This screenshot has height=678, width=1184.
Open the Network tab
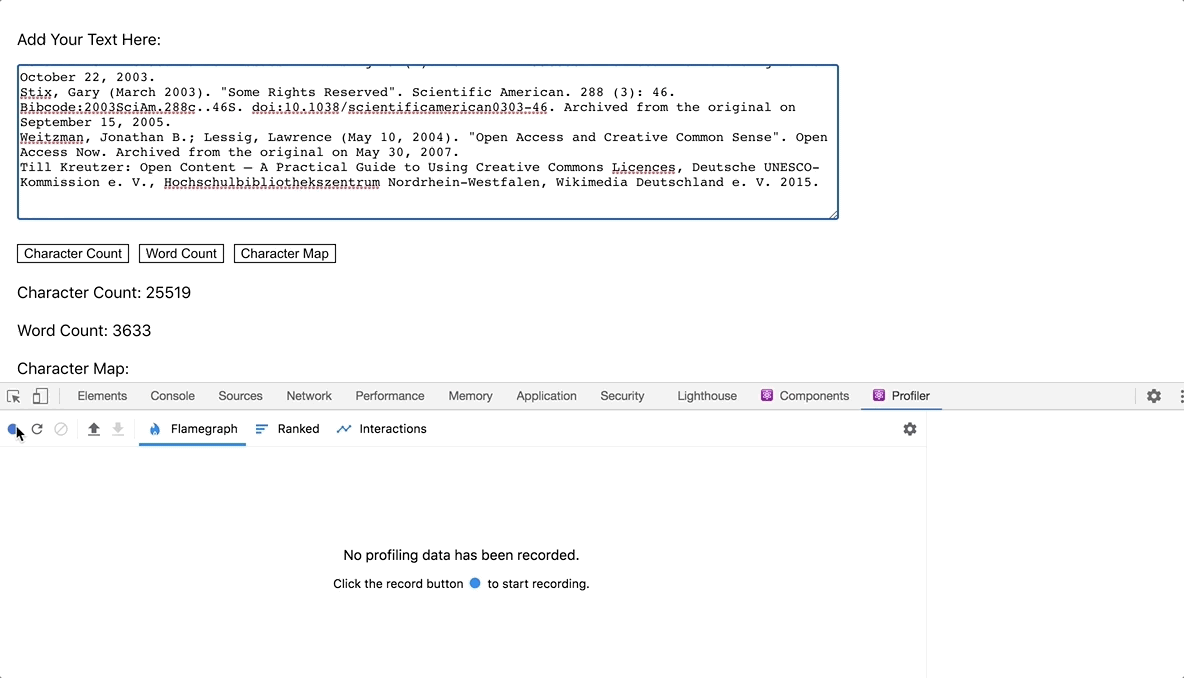309,396
